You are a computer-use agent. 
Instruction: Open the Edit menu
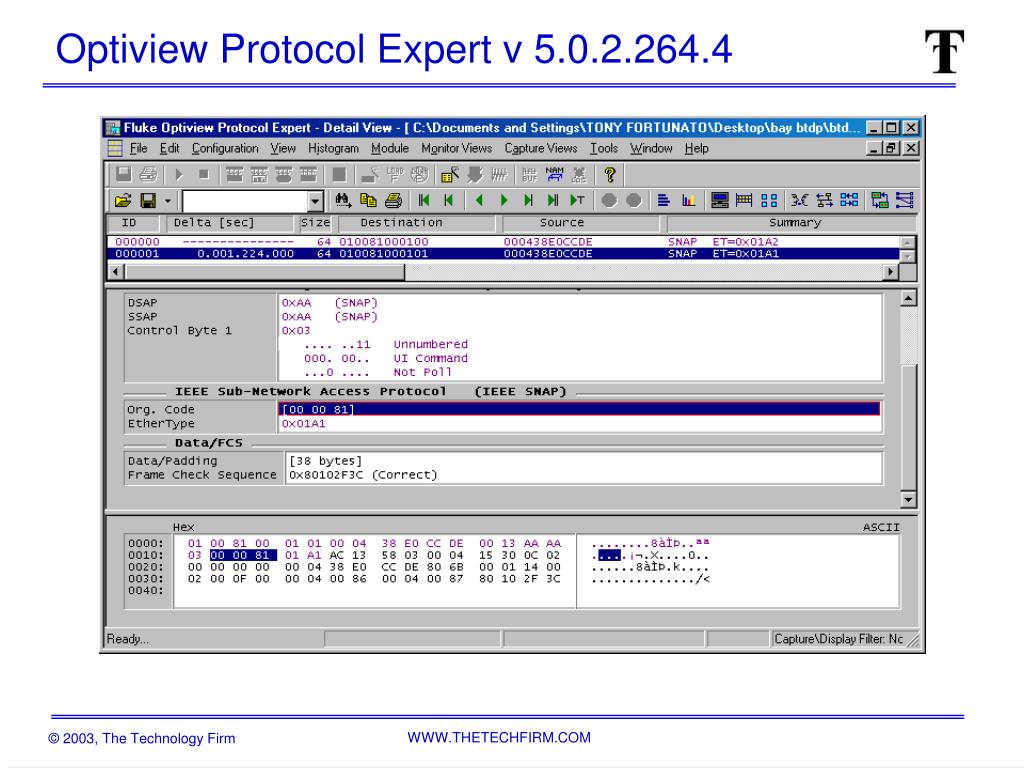click(x=170, y=148)
